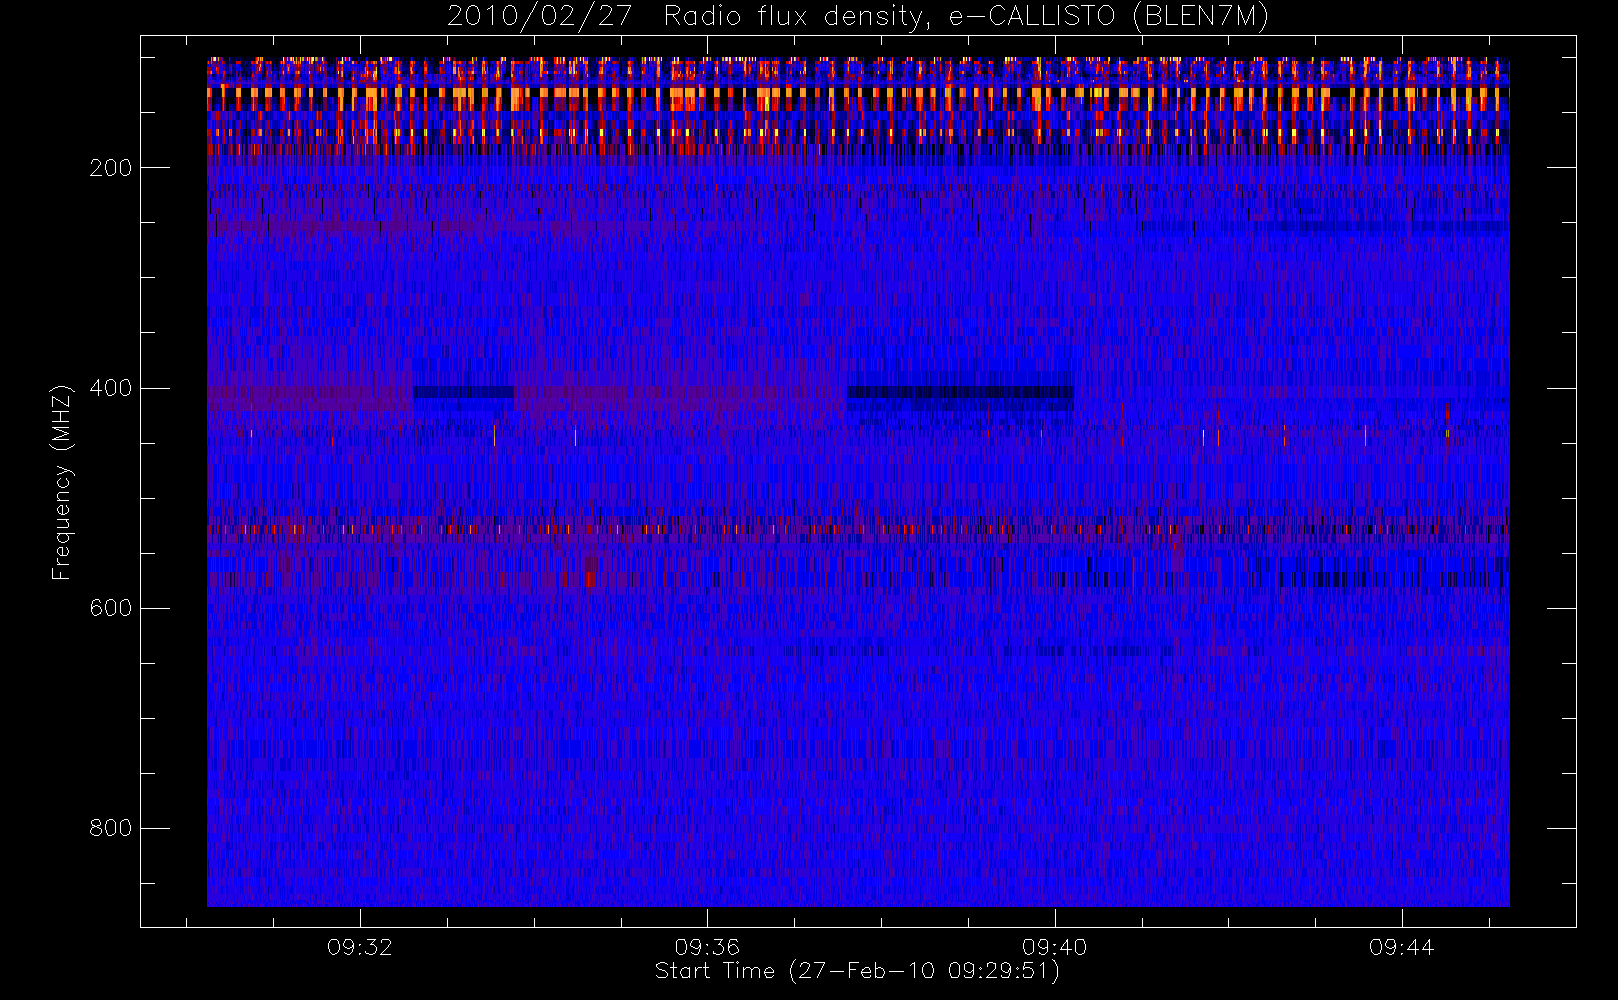
Task: Click the 400 frequency tick label
Action: 110,388
